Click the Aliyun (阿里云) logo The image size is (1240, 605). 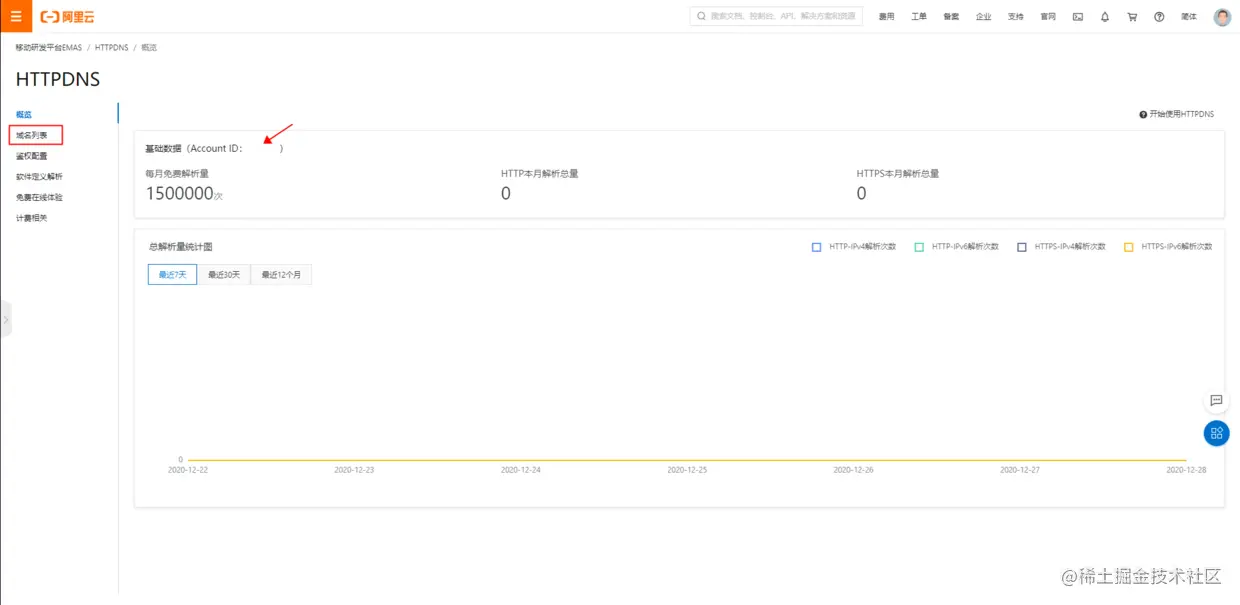[68, 17]
